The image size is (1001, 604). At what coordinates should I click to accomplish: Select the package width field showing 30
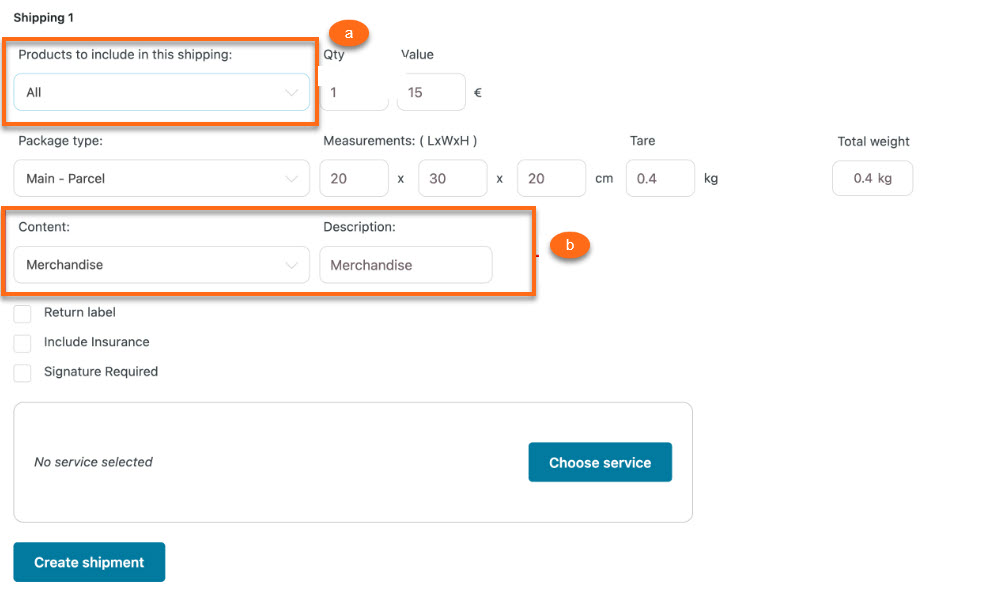pos(452,179)
